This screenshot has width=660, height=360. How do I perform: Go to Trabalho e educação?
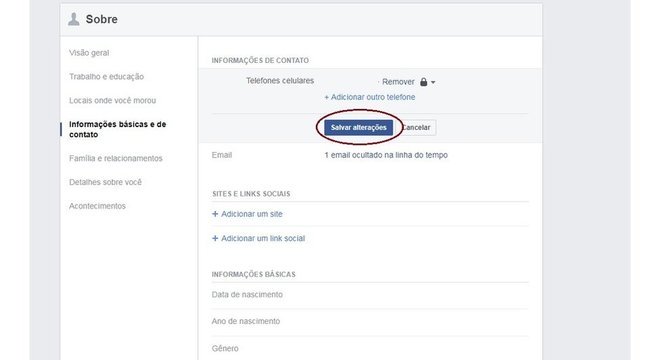[x=106, y=77]
